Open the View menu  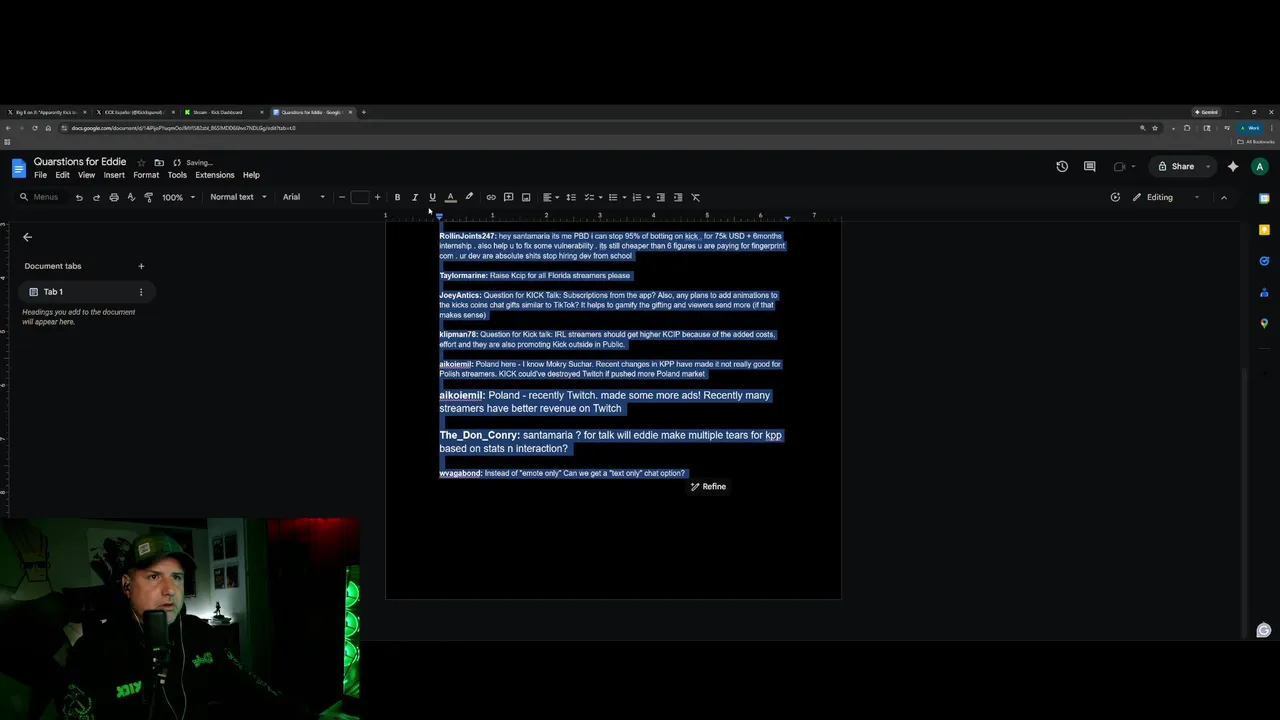coord(86,175)
